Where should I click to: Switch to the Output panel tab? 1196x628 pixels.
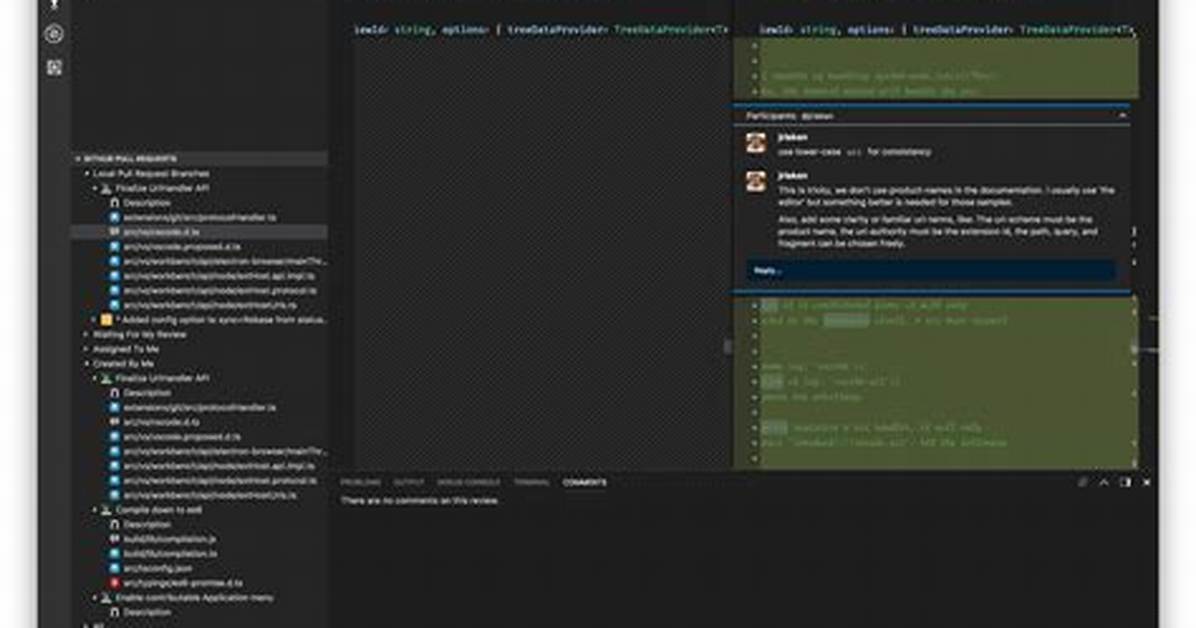408,482
